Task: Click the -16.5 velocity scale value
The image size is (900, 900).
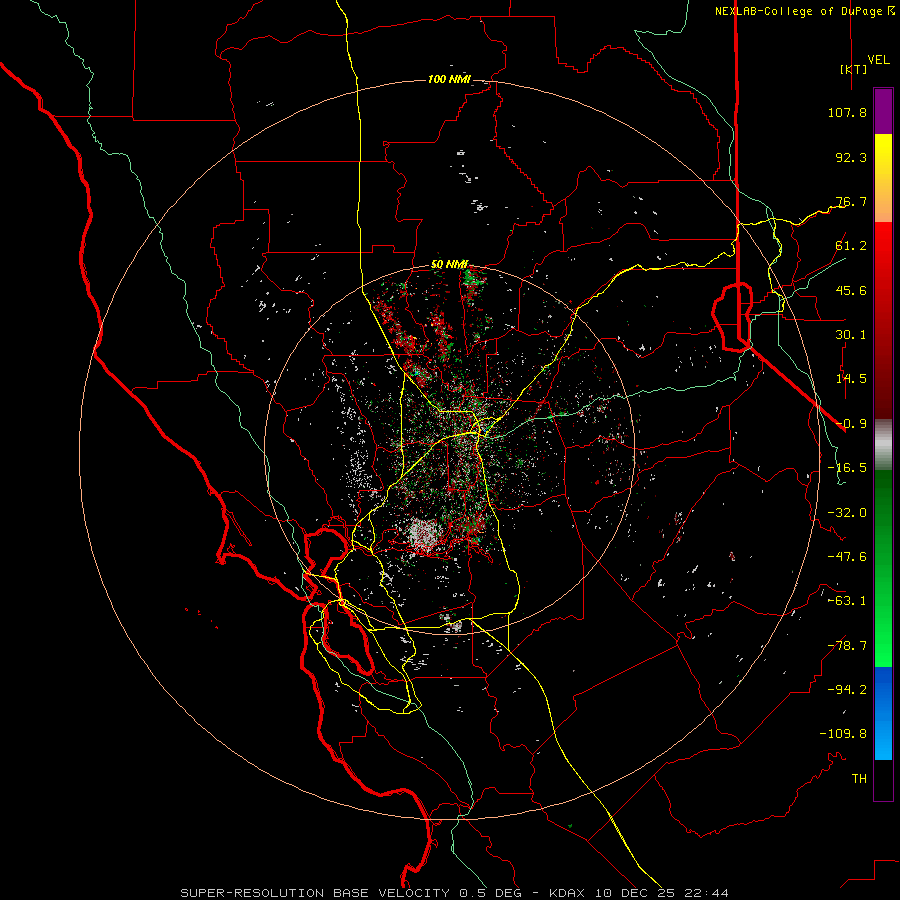Action: pos(847,468)
